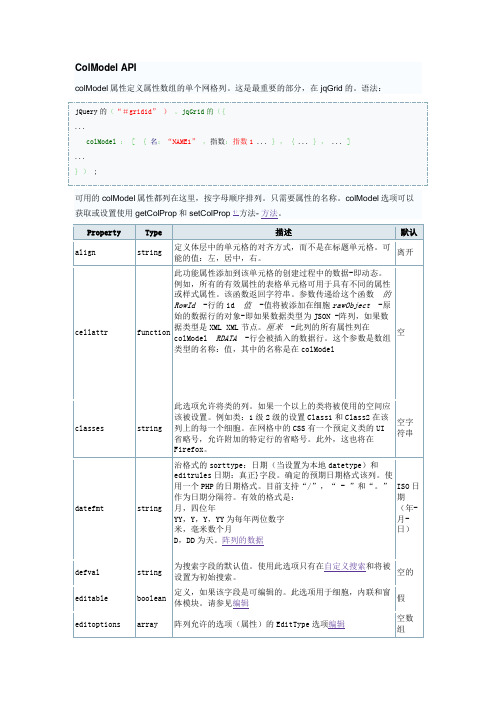Click the Property column header
The width and height of the screenshot is (496, 702).
[104, 232]
